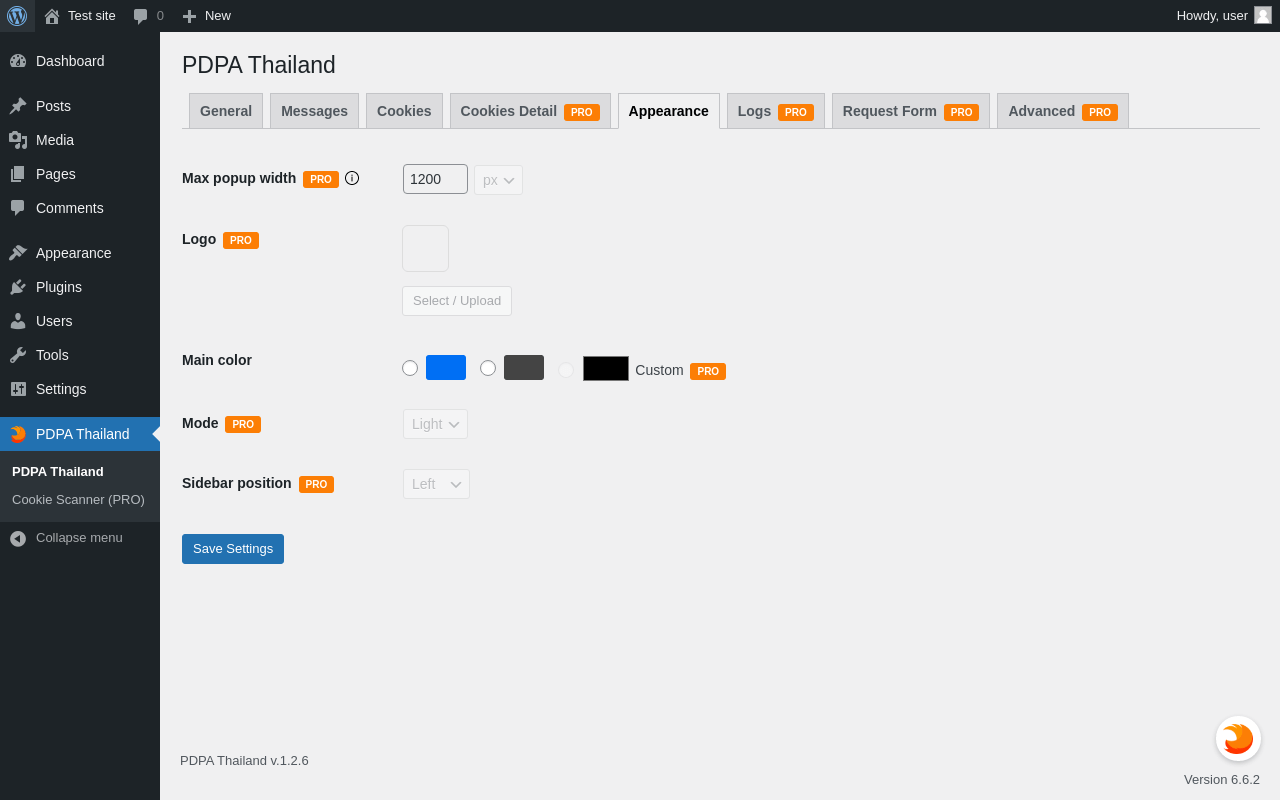Viewport: 1280px width, 800px height.
Task: Click the home icon beside Test site
Action: [x=52, y=16]
